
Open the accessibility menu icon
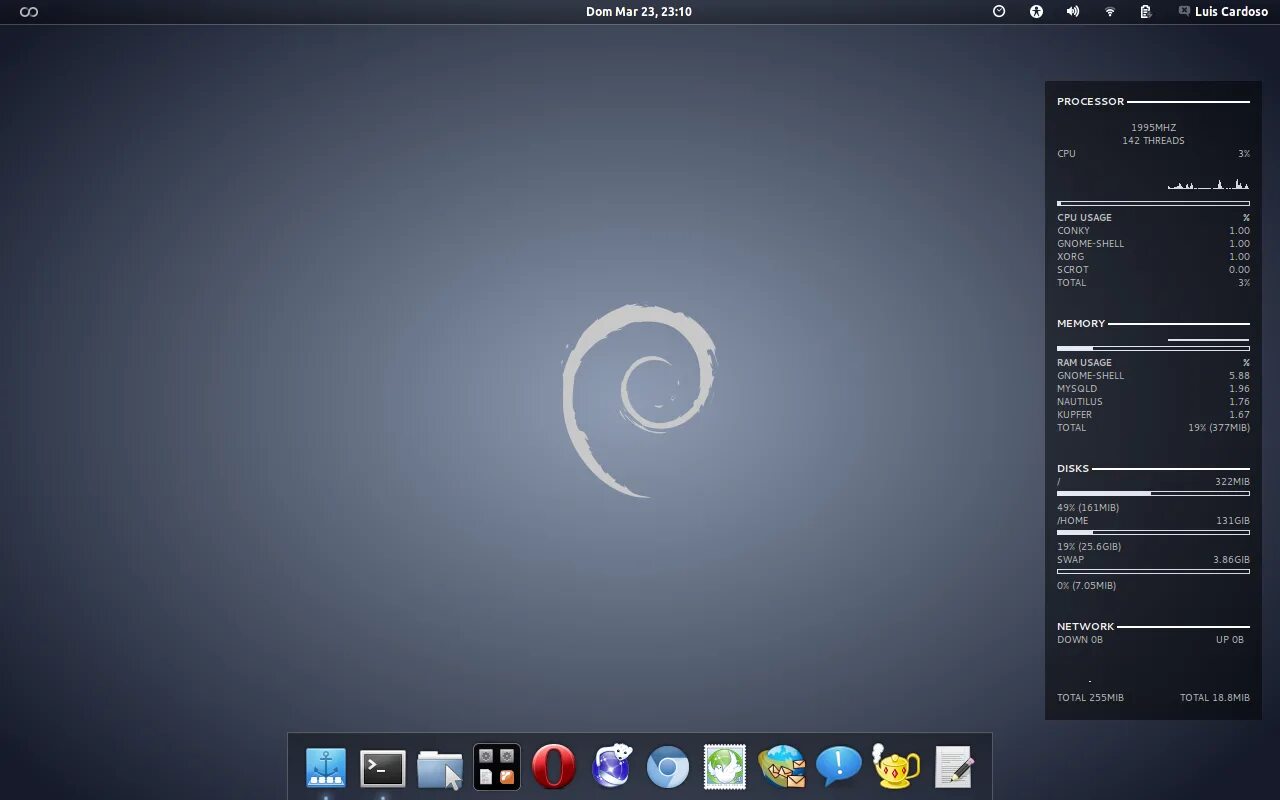point(1036,12)
